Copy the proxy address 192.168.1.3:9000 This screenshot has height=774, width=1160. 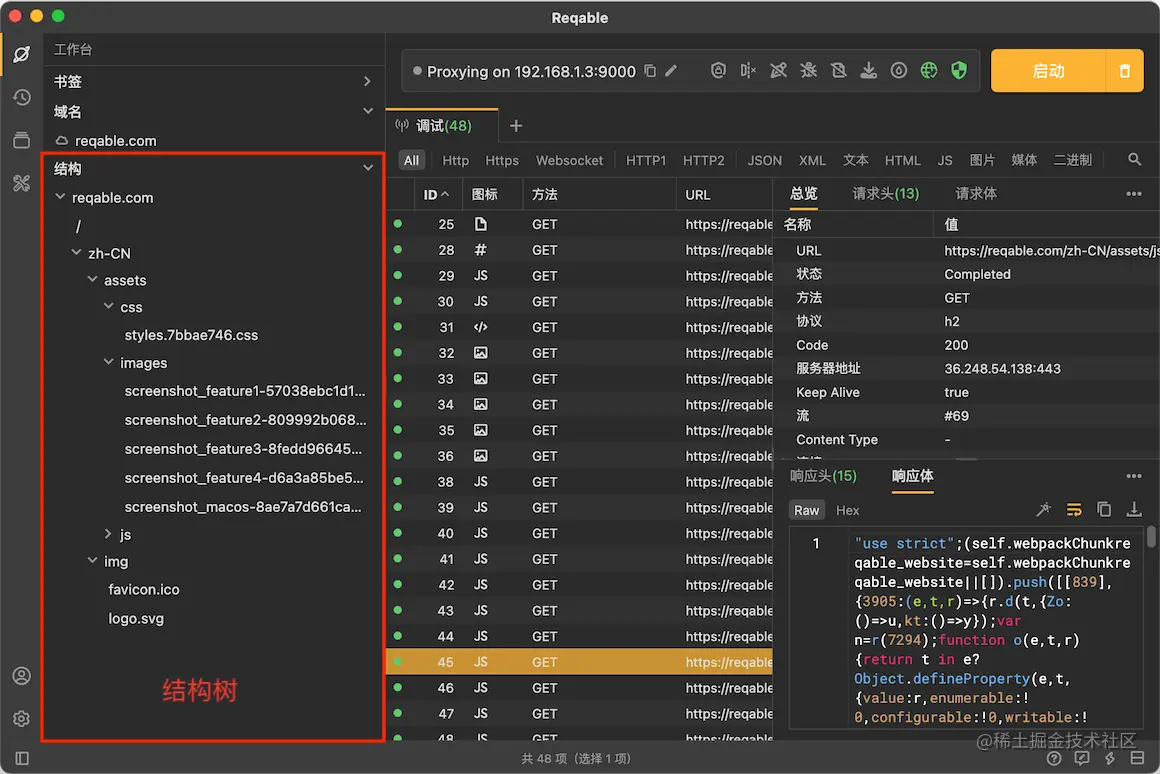click(650, 71)
